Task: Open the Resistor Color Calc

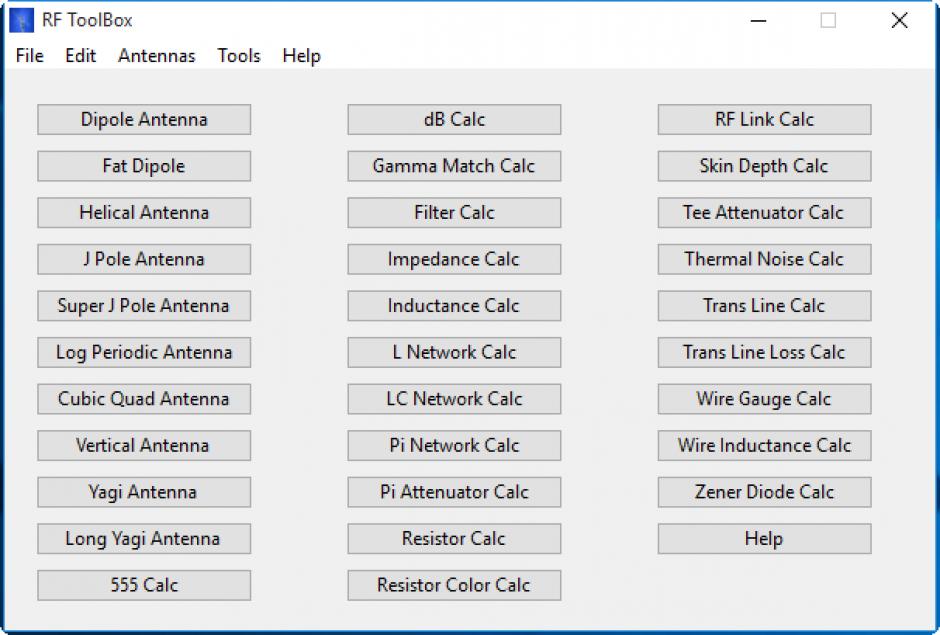Action: point(454,585)
